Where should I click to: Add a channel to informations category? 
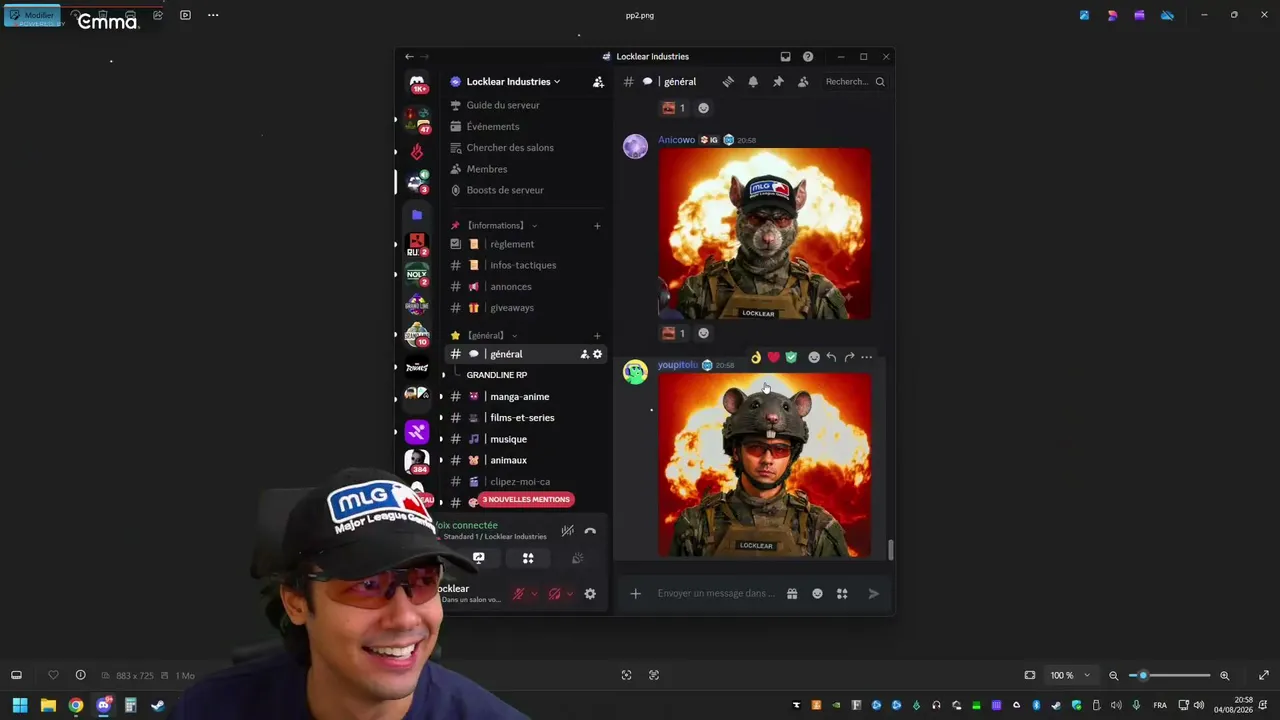(x=597, y=226)
